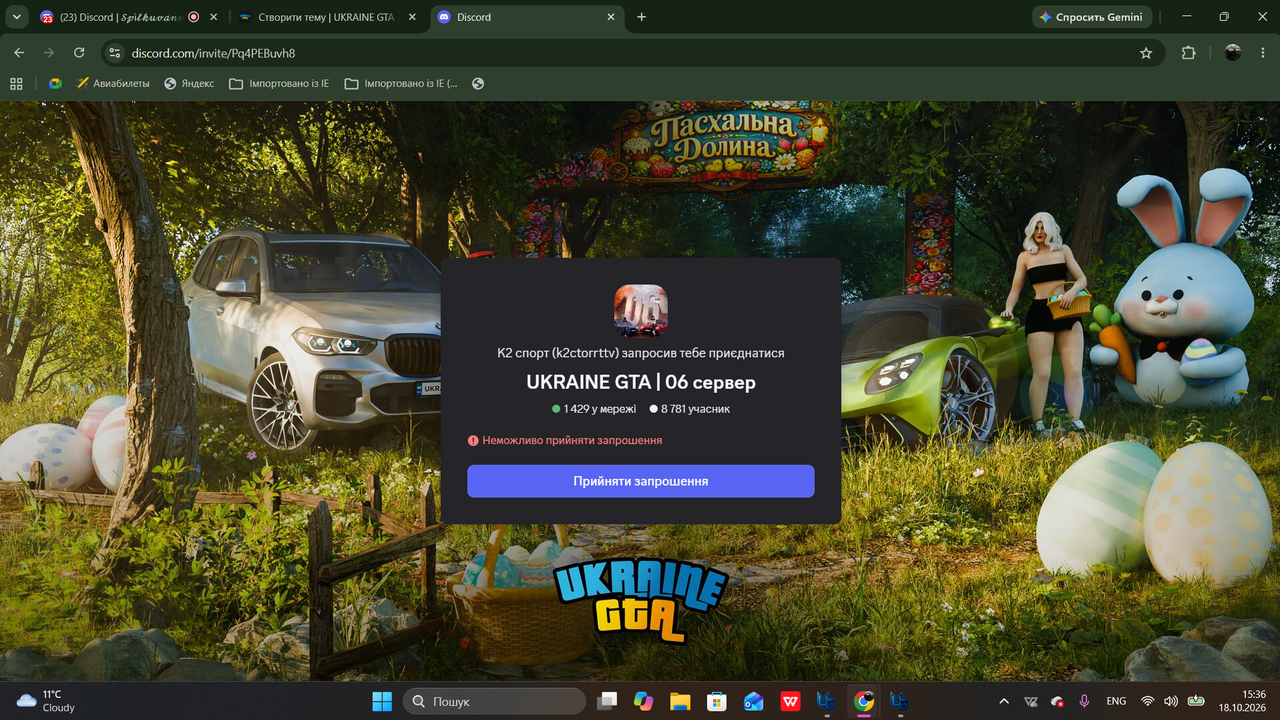The image size is (1280, 720).
Task: Switch the ENG input language
Action: (1116, 701)
